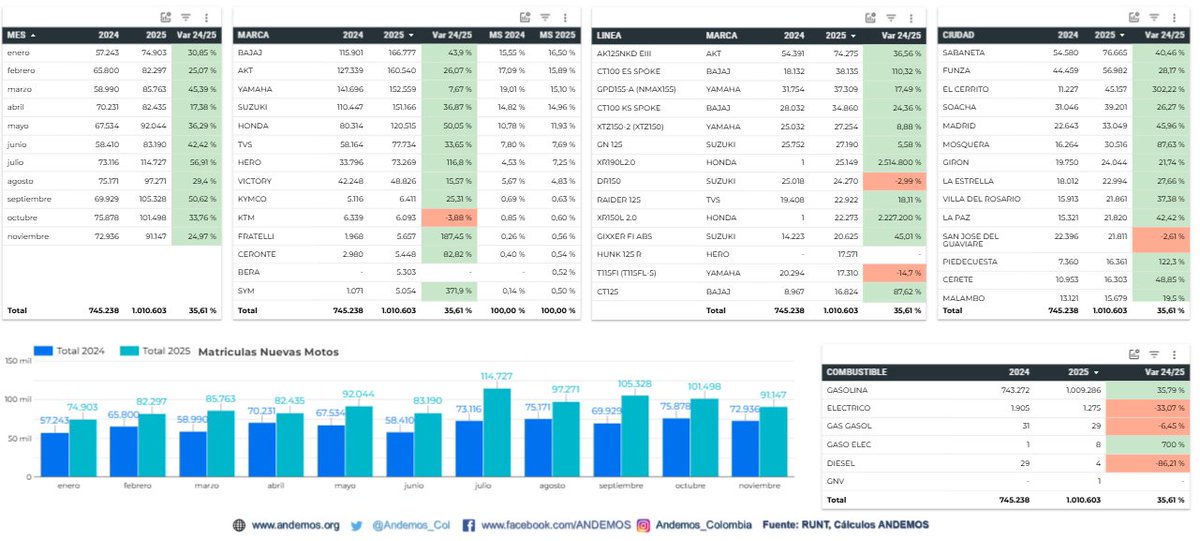Click DR150's red -2,99 % cell
The height and width of the screenshot is (541, 1200).
tap(897, 181)
